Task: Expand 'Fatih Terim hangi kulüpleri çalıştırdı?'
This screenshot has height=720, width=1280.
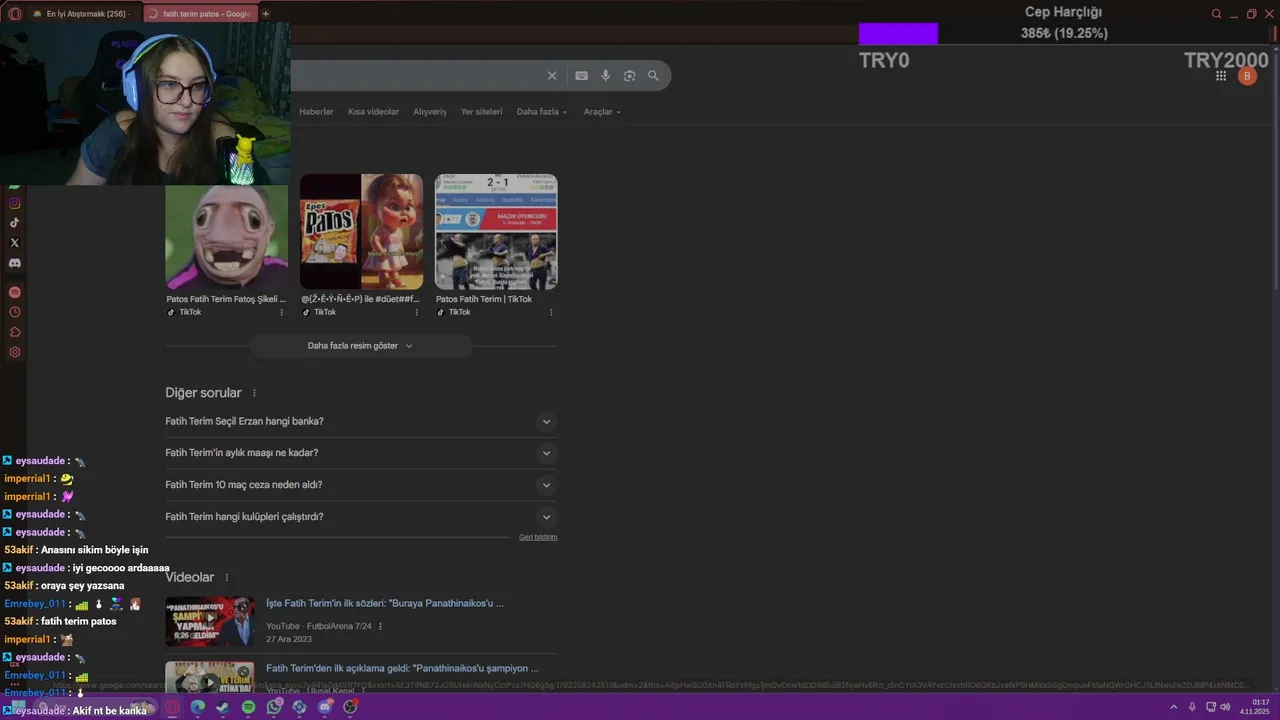Action: click(x=361, y=517)
